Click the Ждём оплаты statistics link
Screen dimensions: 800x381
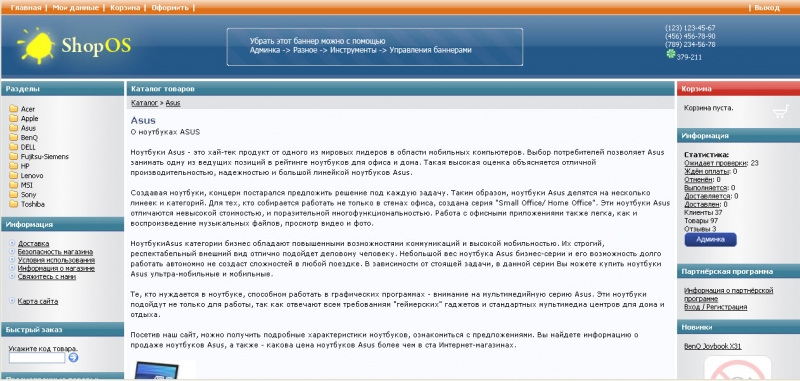(707, 171)
